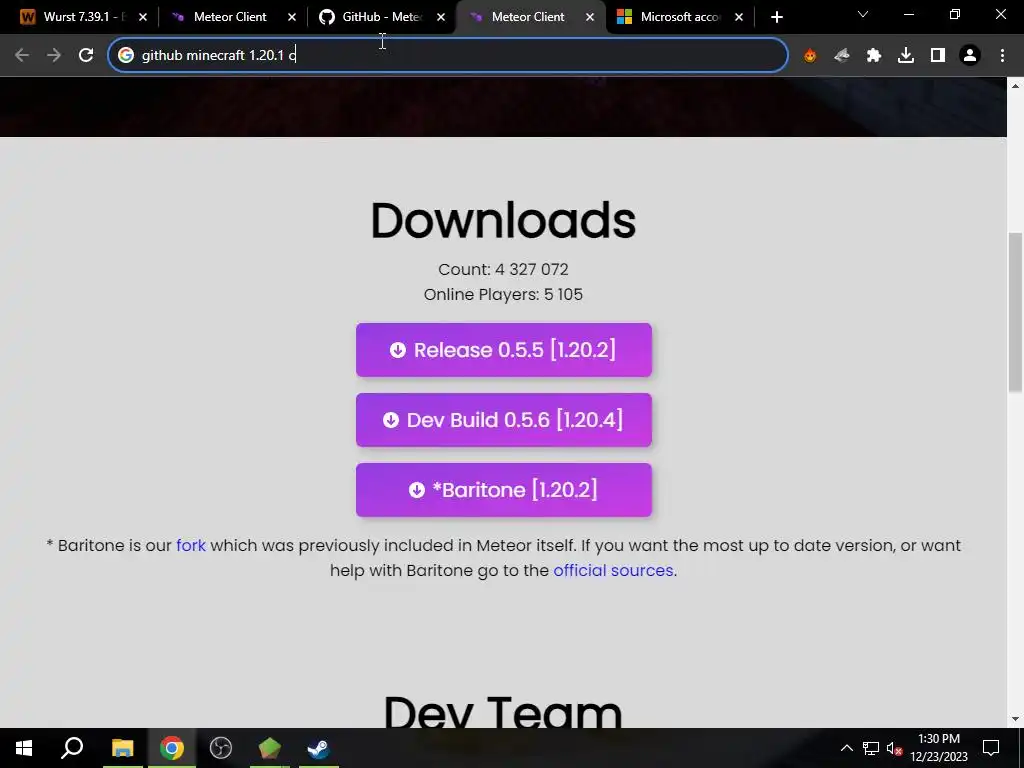Open the Minecraft launcher taskbar icon
The image size is (1024, 768).
click(x=270, y=748)
